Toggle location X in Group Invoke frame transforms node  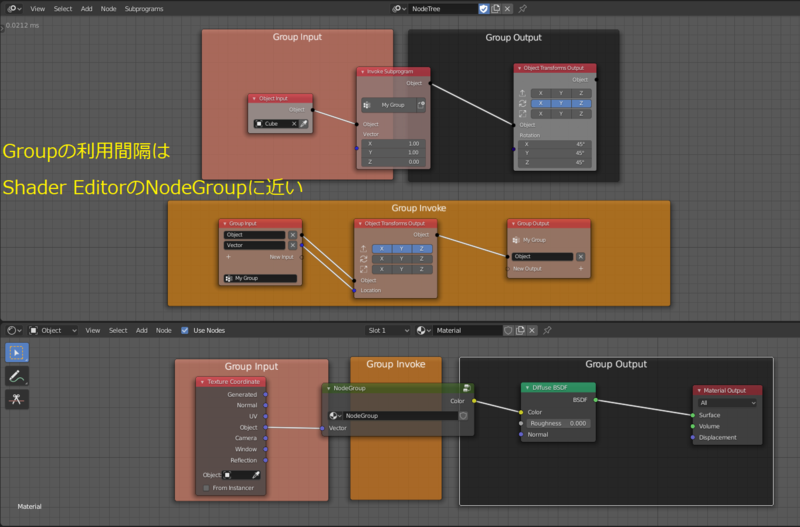[x=382, y=248]
